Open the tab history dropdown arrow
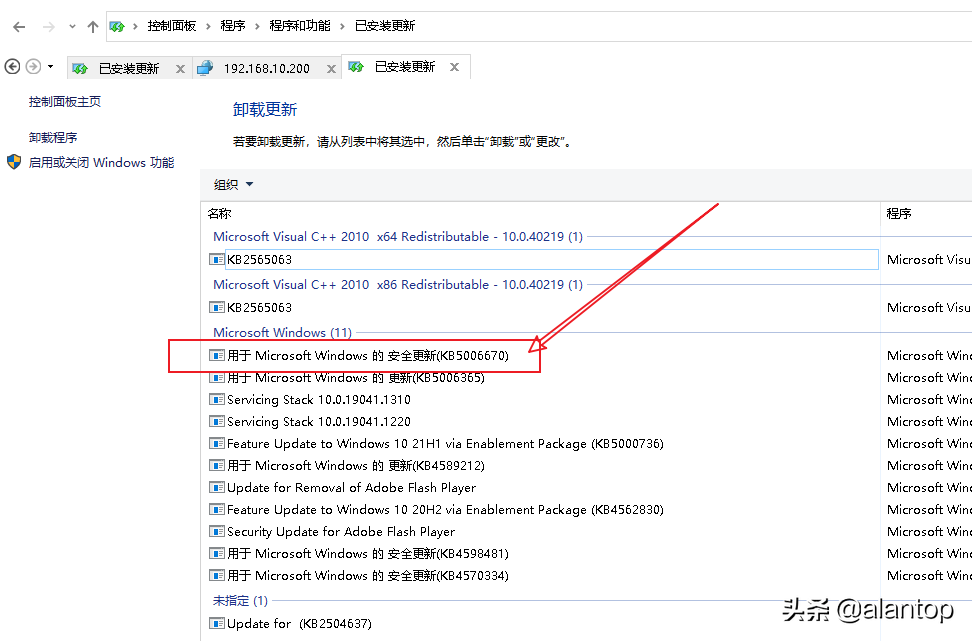972x641 pixels. 51,66
